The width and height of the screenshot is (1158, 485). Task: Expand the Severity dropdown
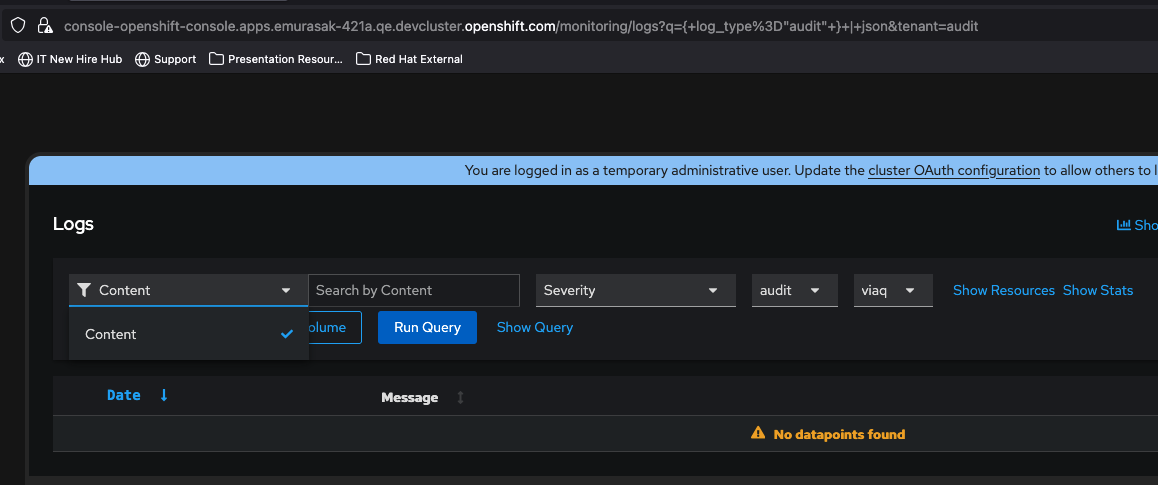635,290
